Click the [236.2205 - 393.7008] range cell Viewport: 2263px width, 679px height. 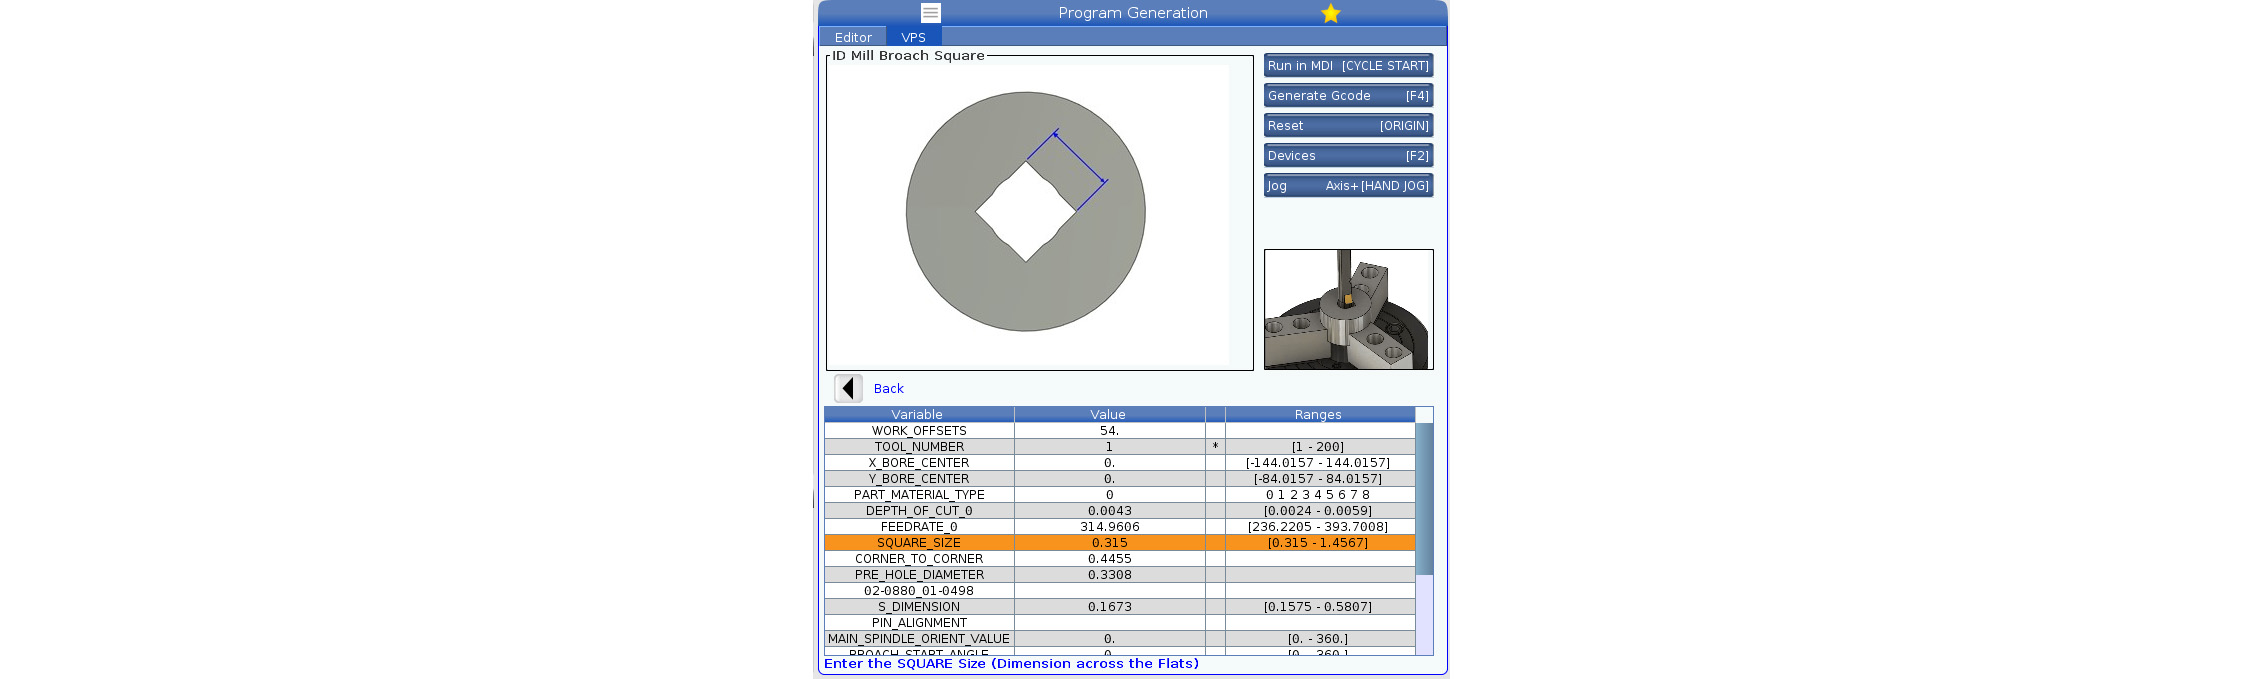[x=1318, y=527]
